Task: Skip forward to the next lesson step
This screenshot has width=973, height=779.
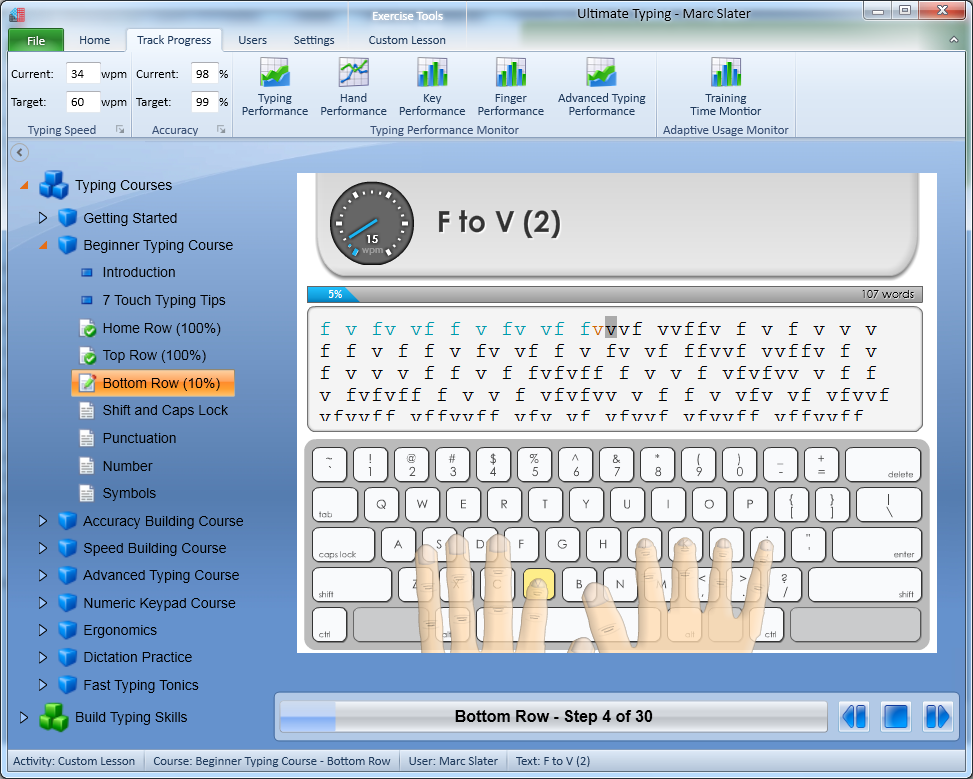Action: tap(938, 716)
